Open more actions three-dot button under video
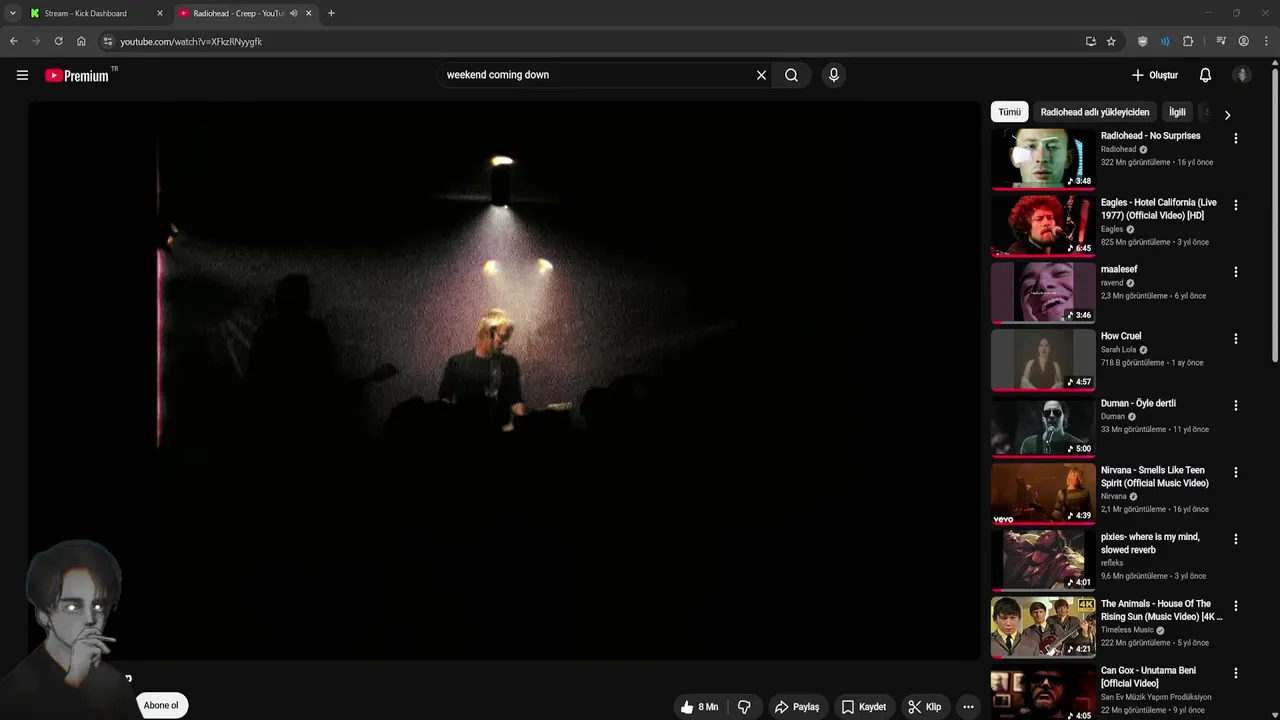Screen dimensions: 1280x720 (968, 707)
